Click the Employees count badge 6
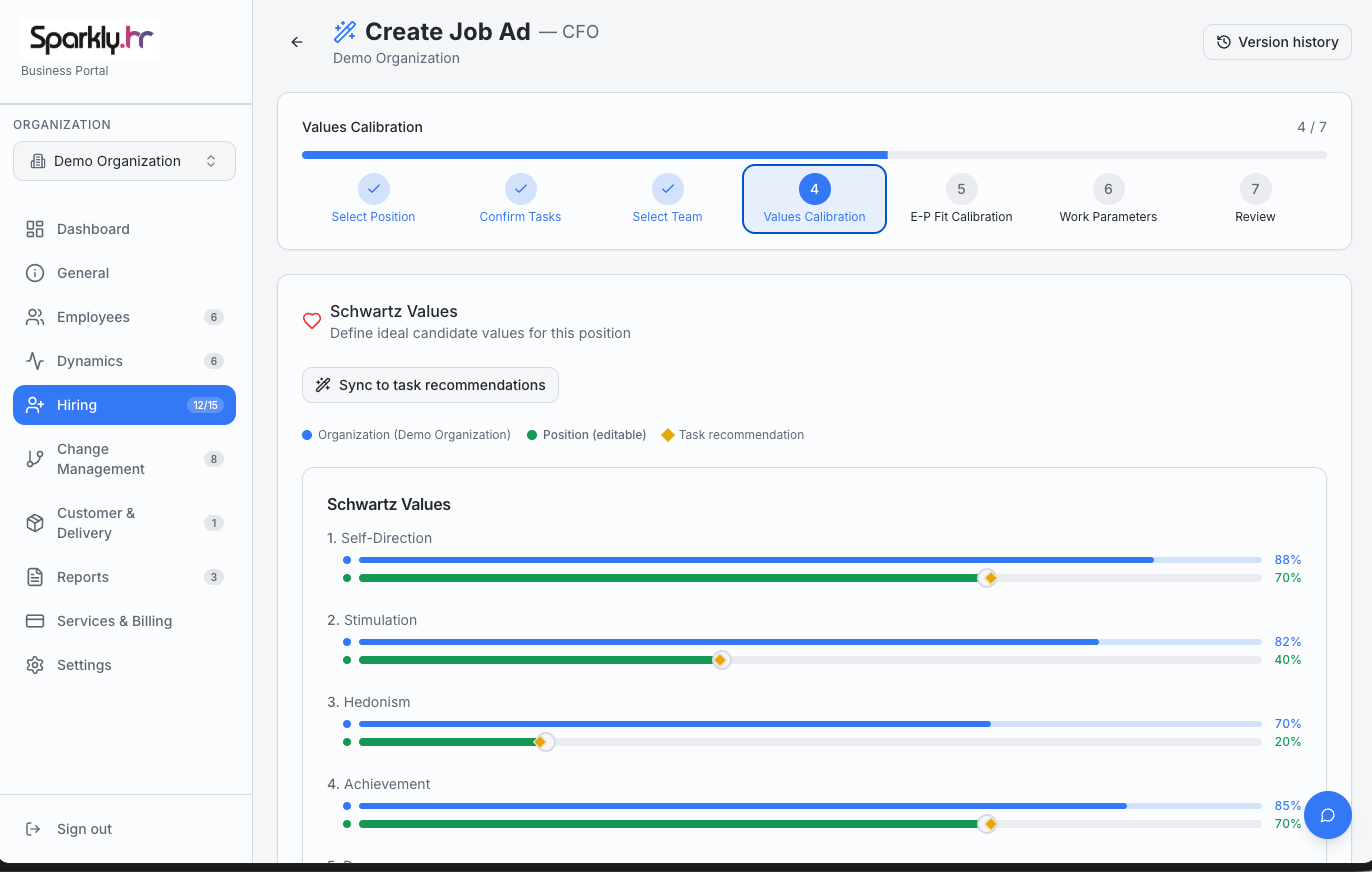 213,317
